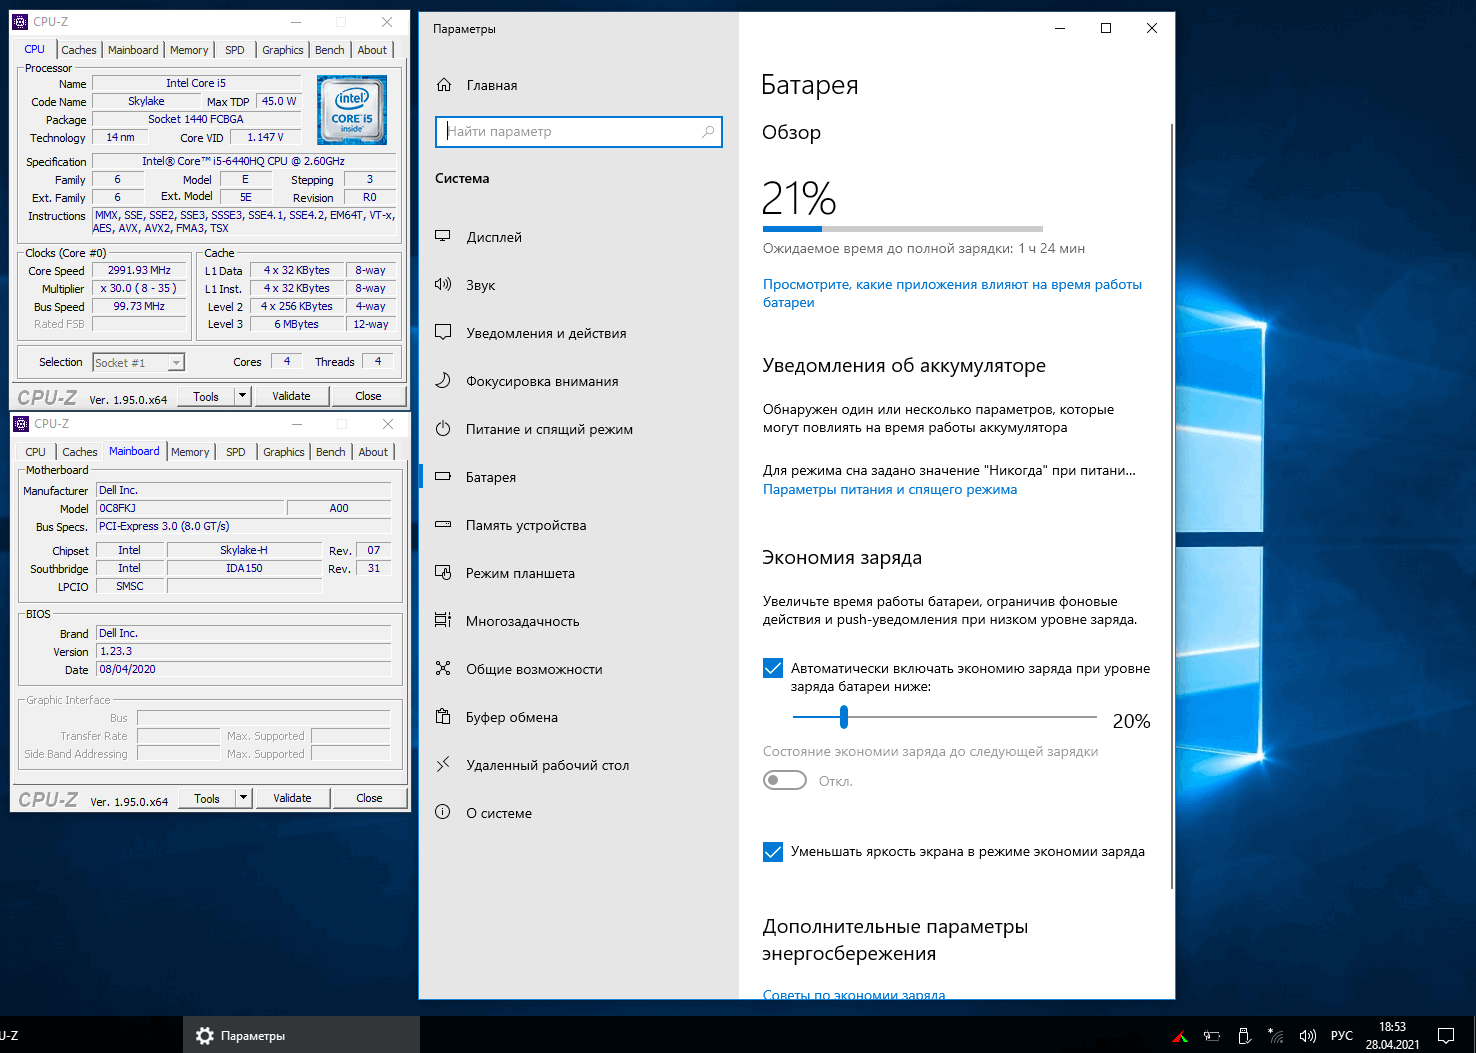
Task: Click РУС language indicator in taskbar
Action: (1341, 1036)
